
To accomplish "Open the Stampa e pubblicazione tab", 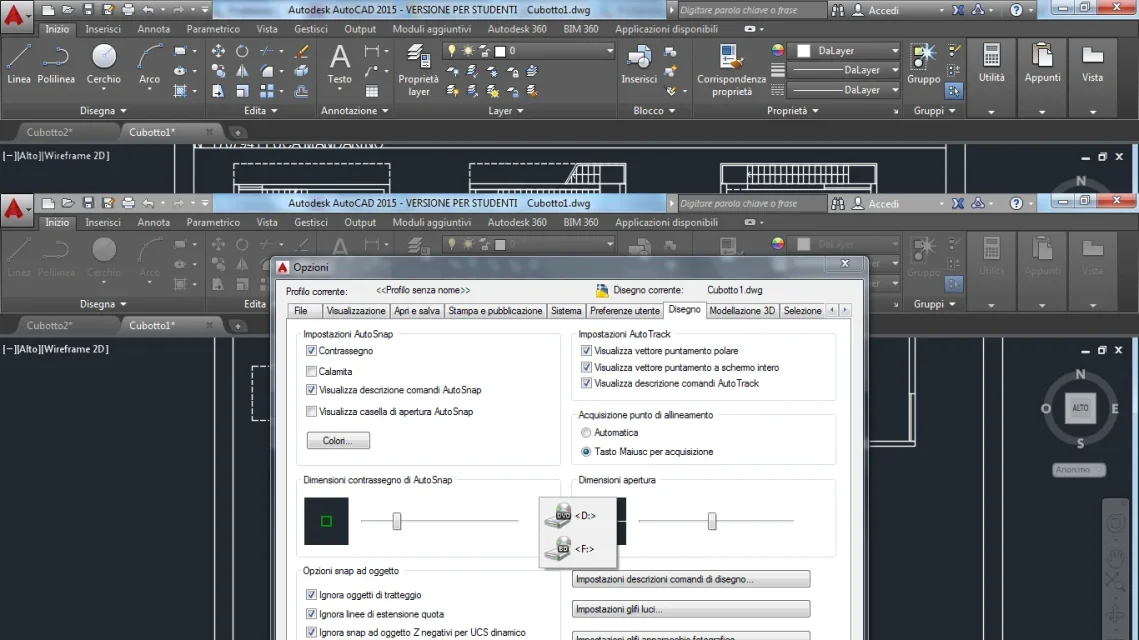I will 495,311.
